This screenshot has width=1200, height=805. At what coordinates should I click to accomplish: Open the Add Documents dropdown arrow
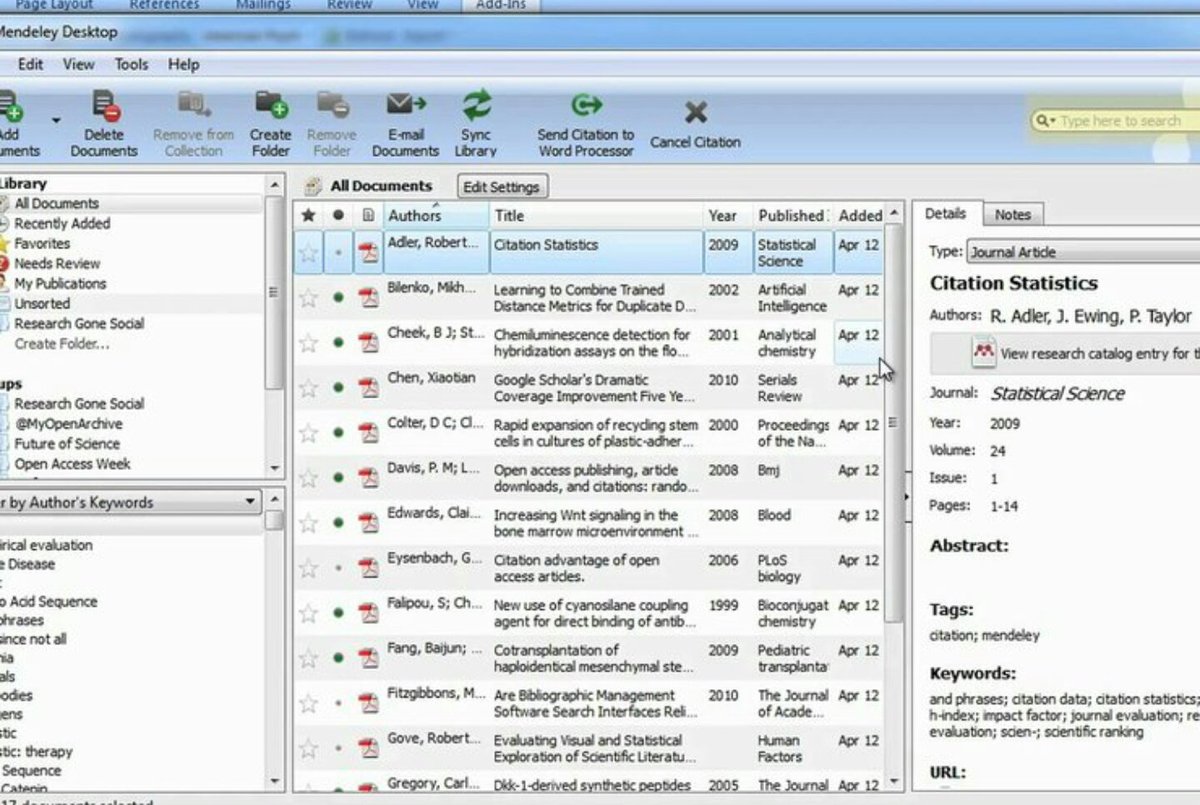[x=56, y=121]
